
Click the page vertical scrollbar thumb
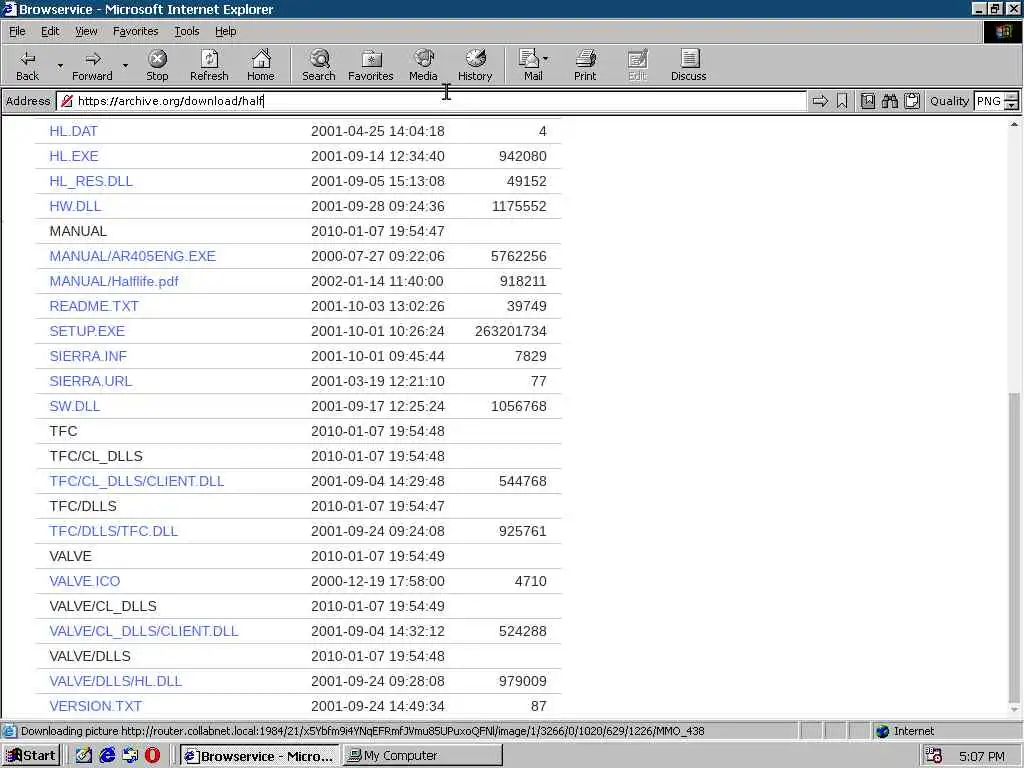coord(1014,547)
